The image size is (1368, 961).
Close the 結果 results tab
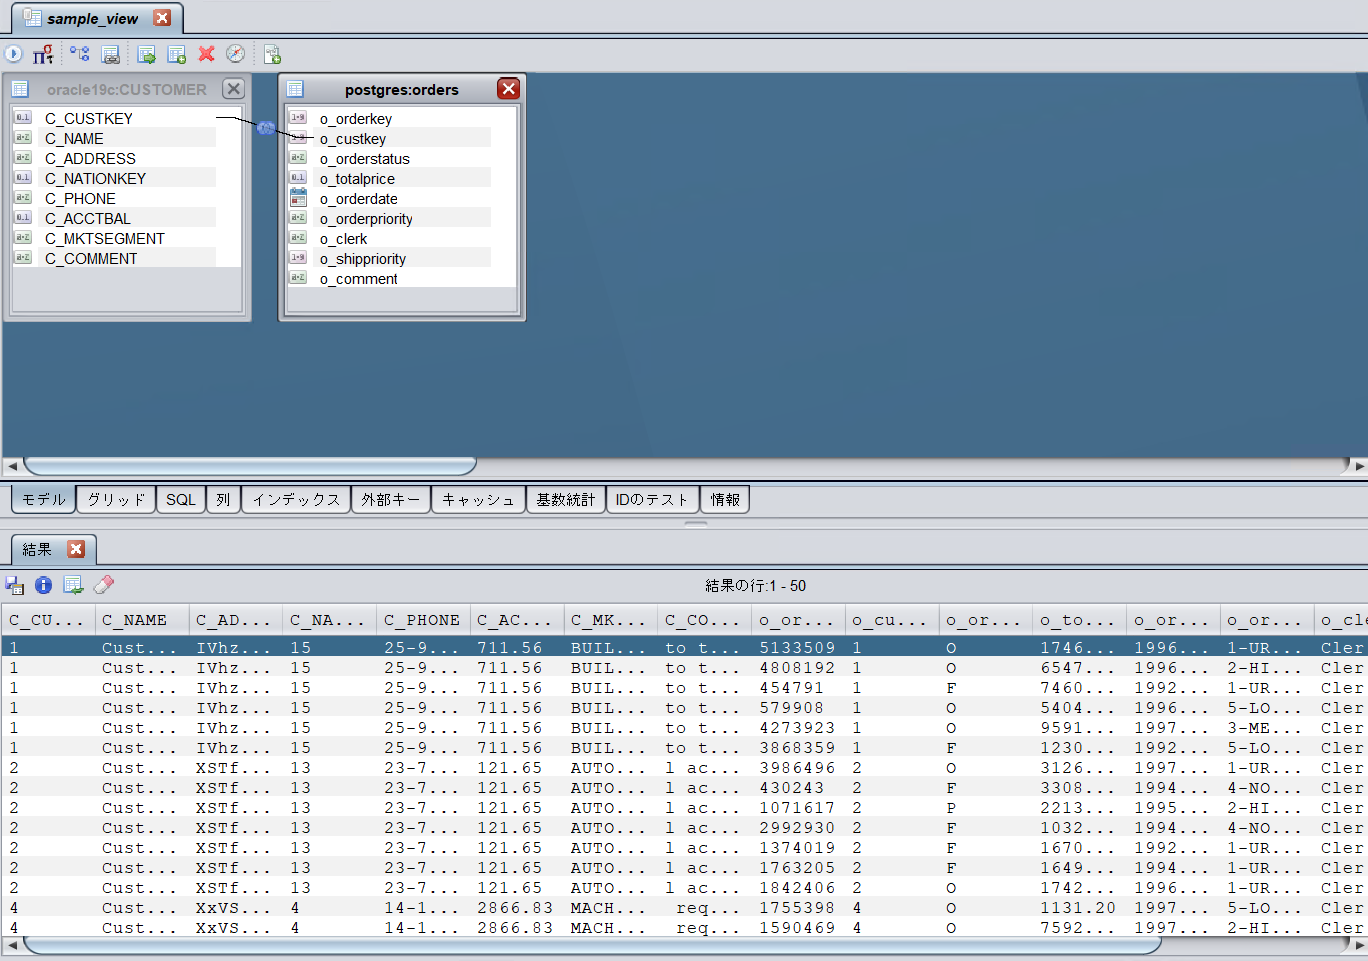(x=76, y=549)
